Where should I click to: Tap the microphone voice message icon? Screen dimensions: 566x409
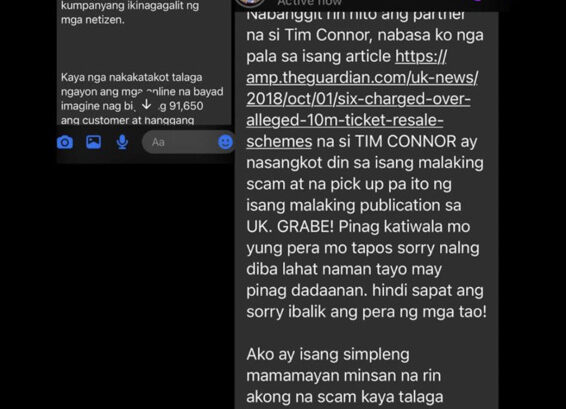point(122,142)
